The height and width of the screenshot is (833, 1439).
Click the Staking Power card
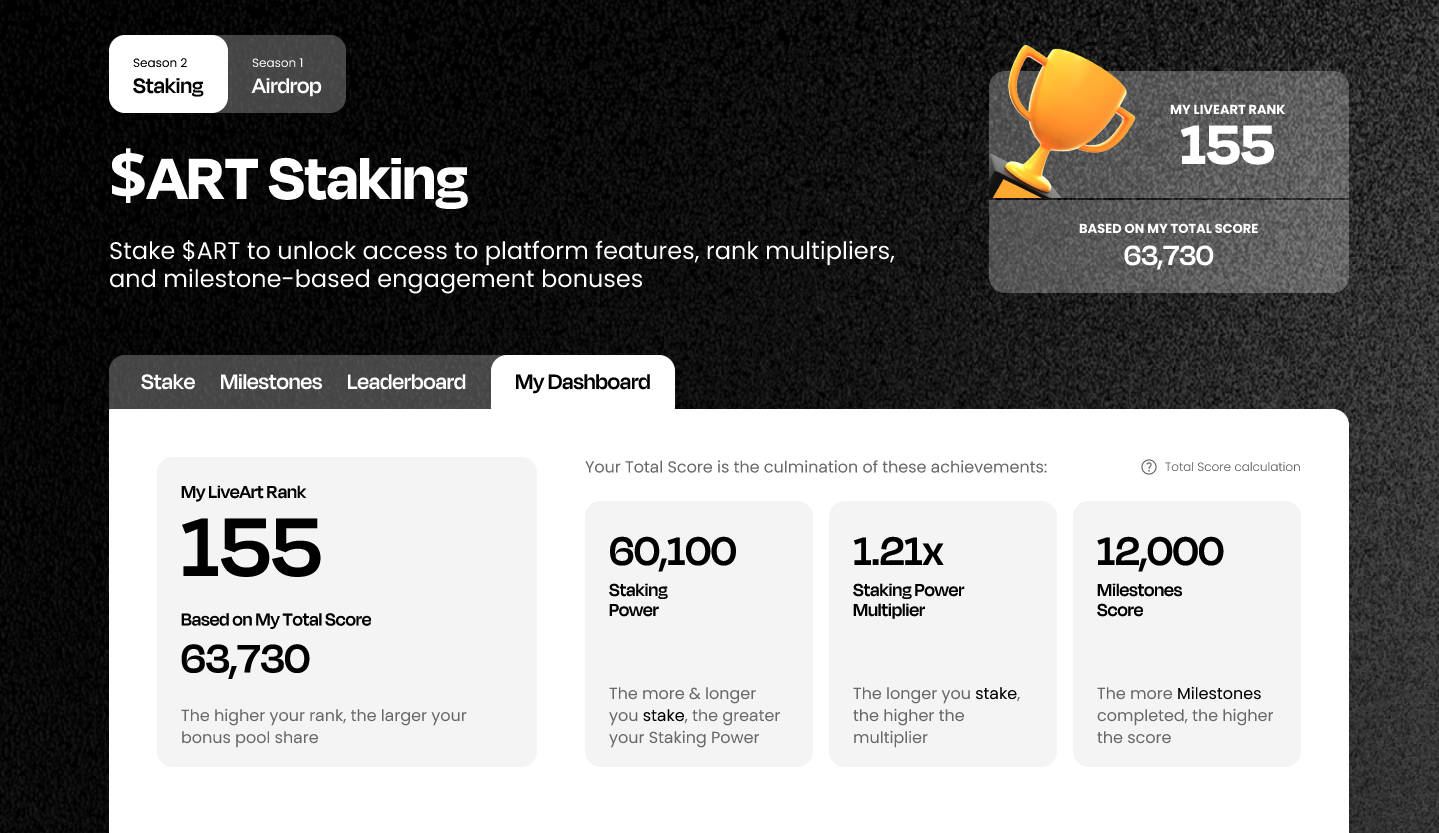tap(699, 634)
